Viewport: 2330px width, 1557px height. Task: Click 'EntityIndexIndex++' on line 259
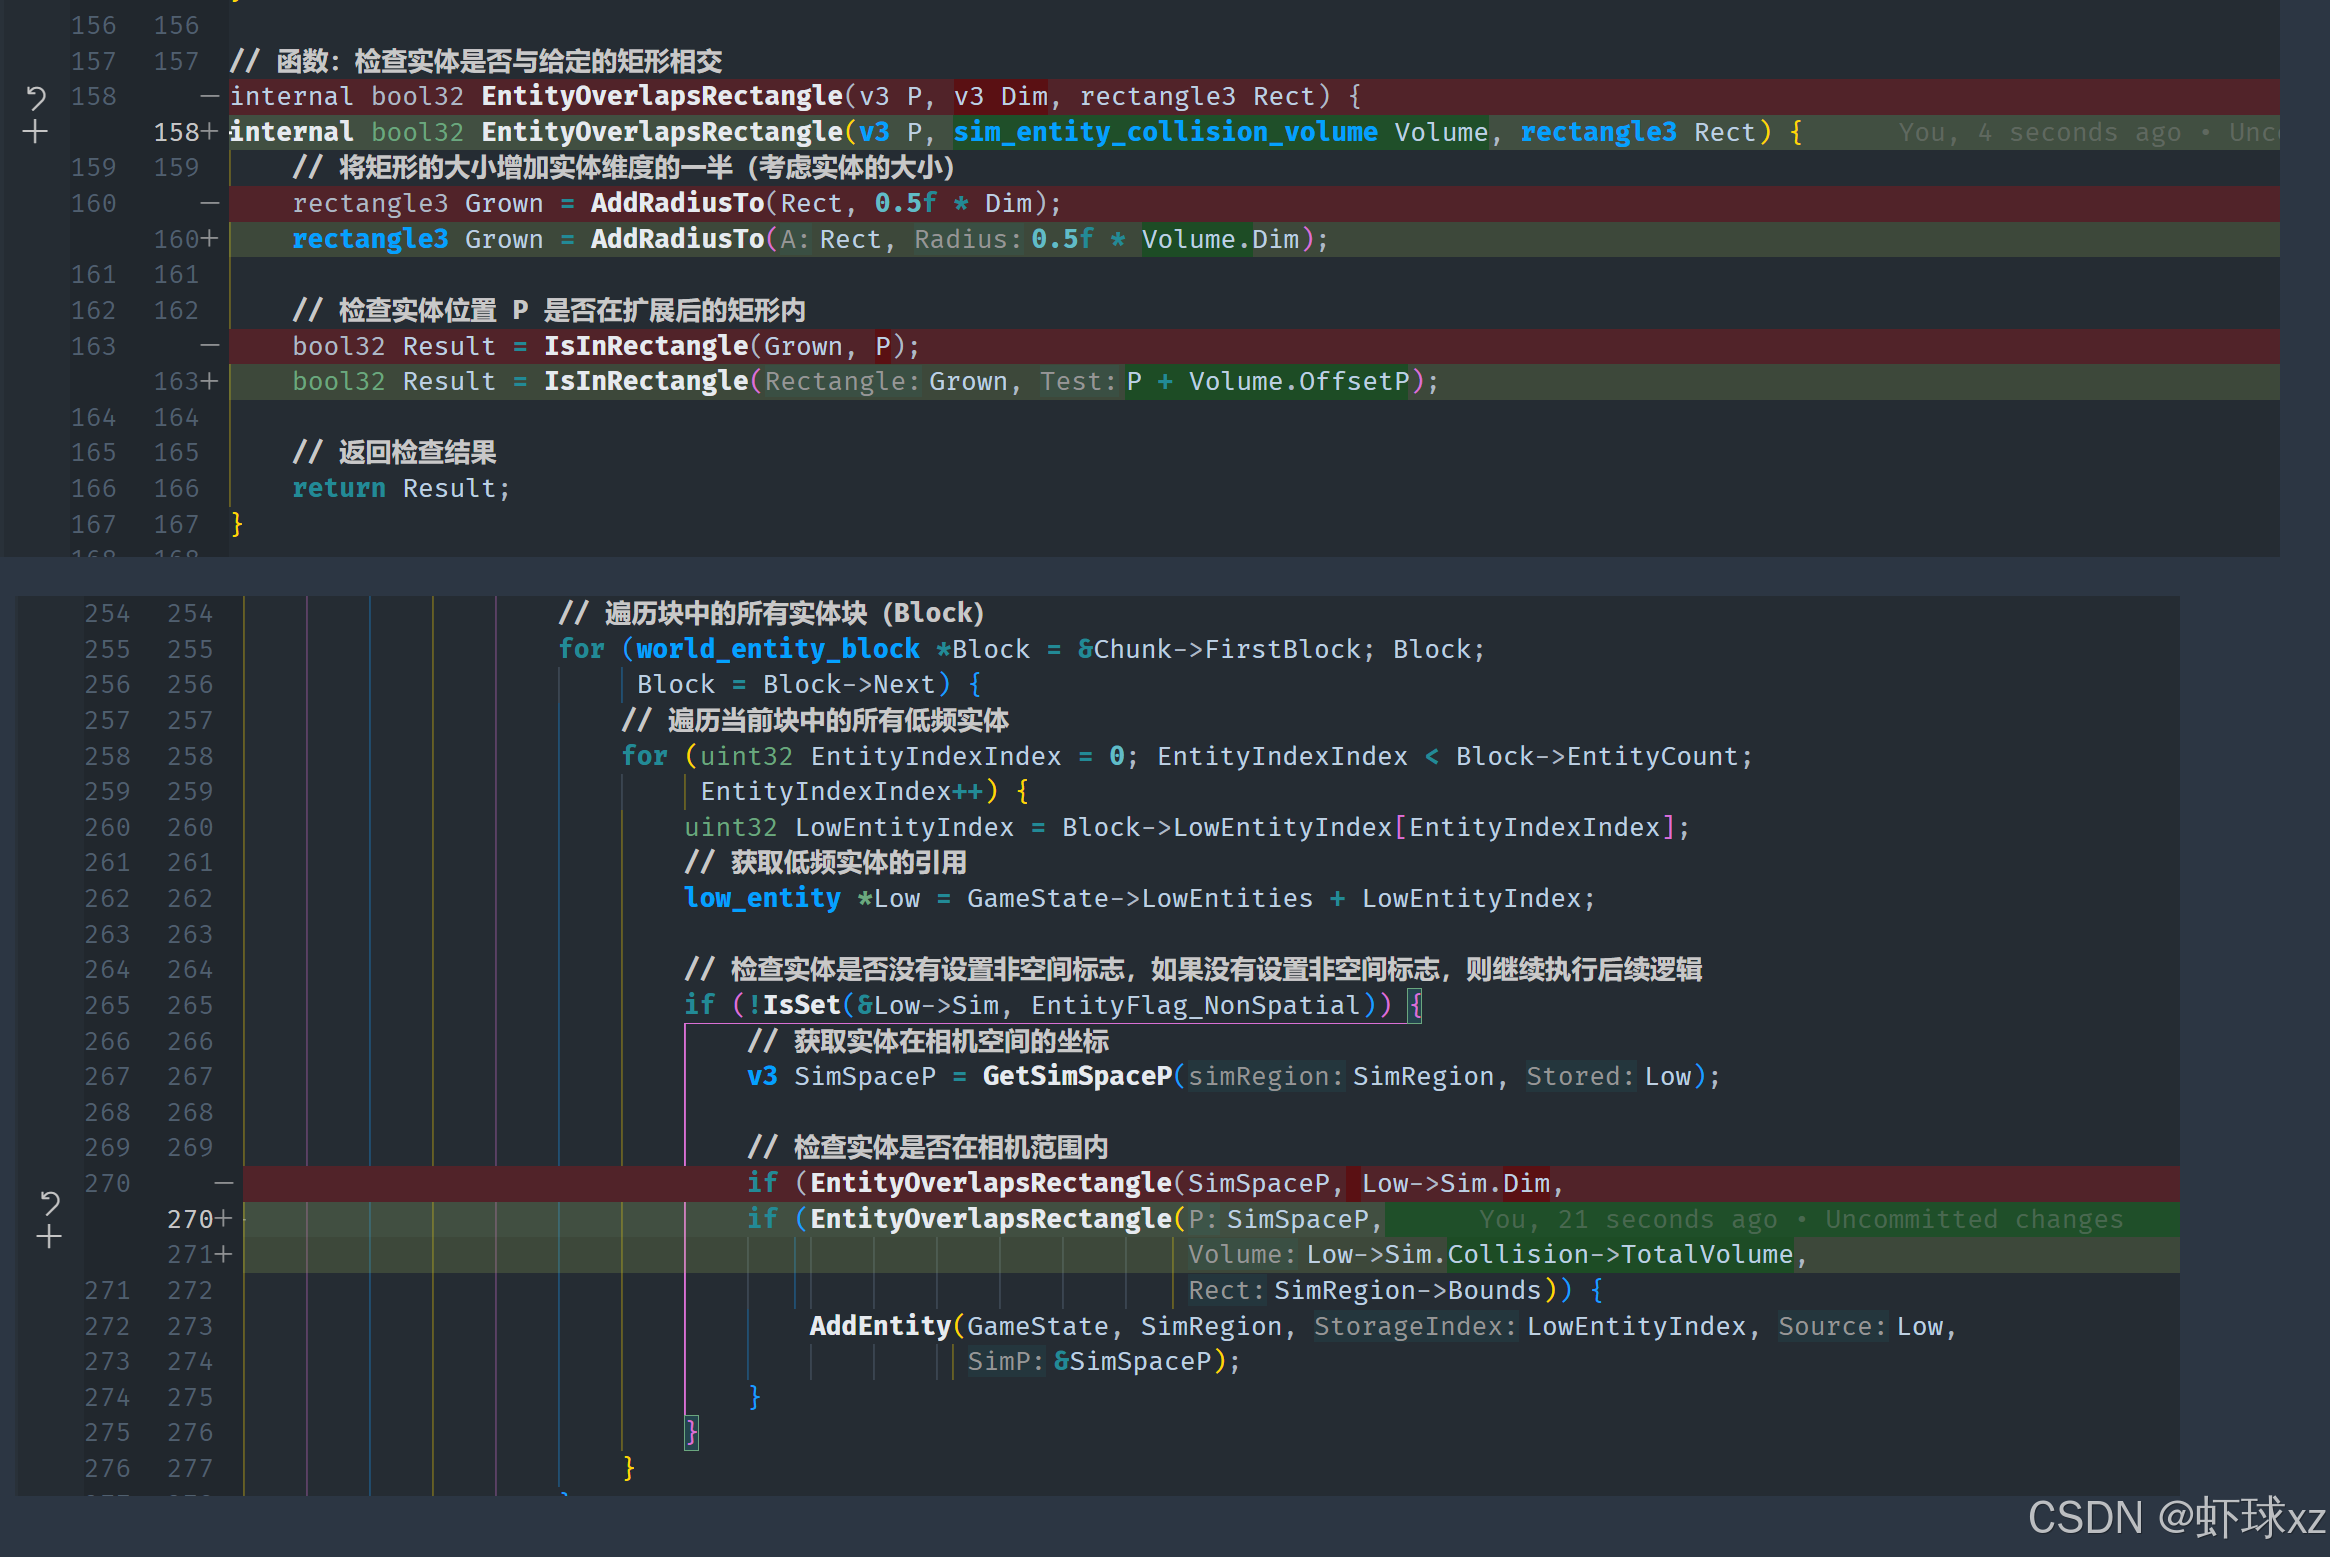(x=842, y=791)
